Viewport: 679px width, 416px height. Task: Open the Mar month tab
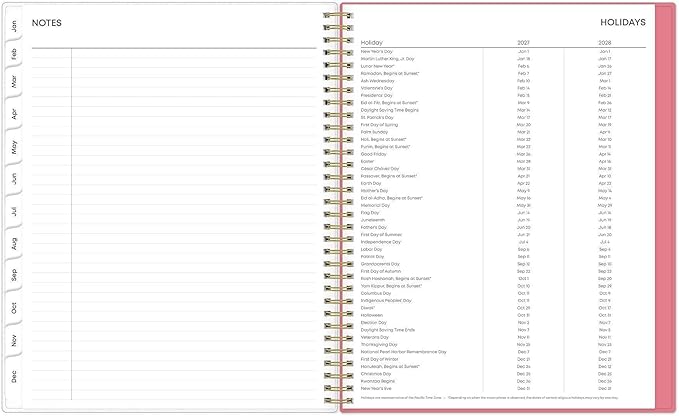(x=14, y=81)
